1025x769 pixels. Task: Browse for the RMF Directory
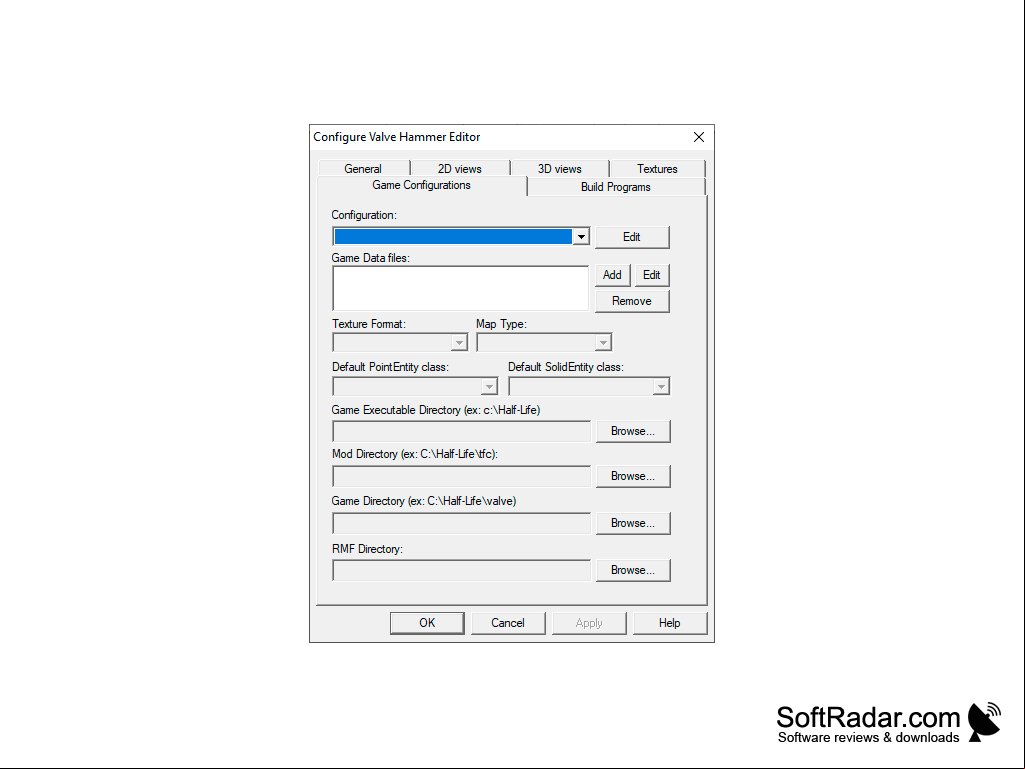[633, 570]
